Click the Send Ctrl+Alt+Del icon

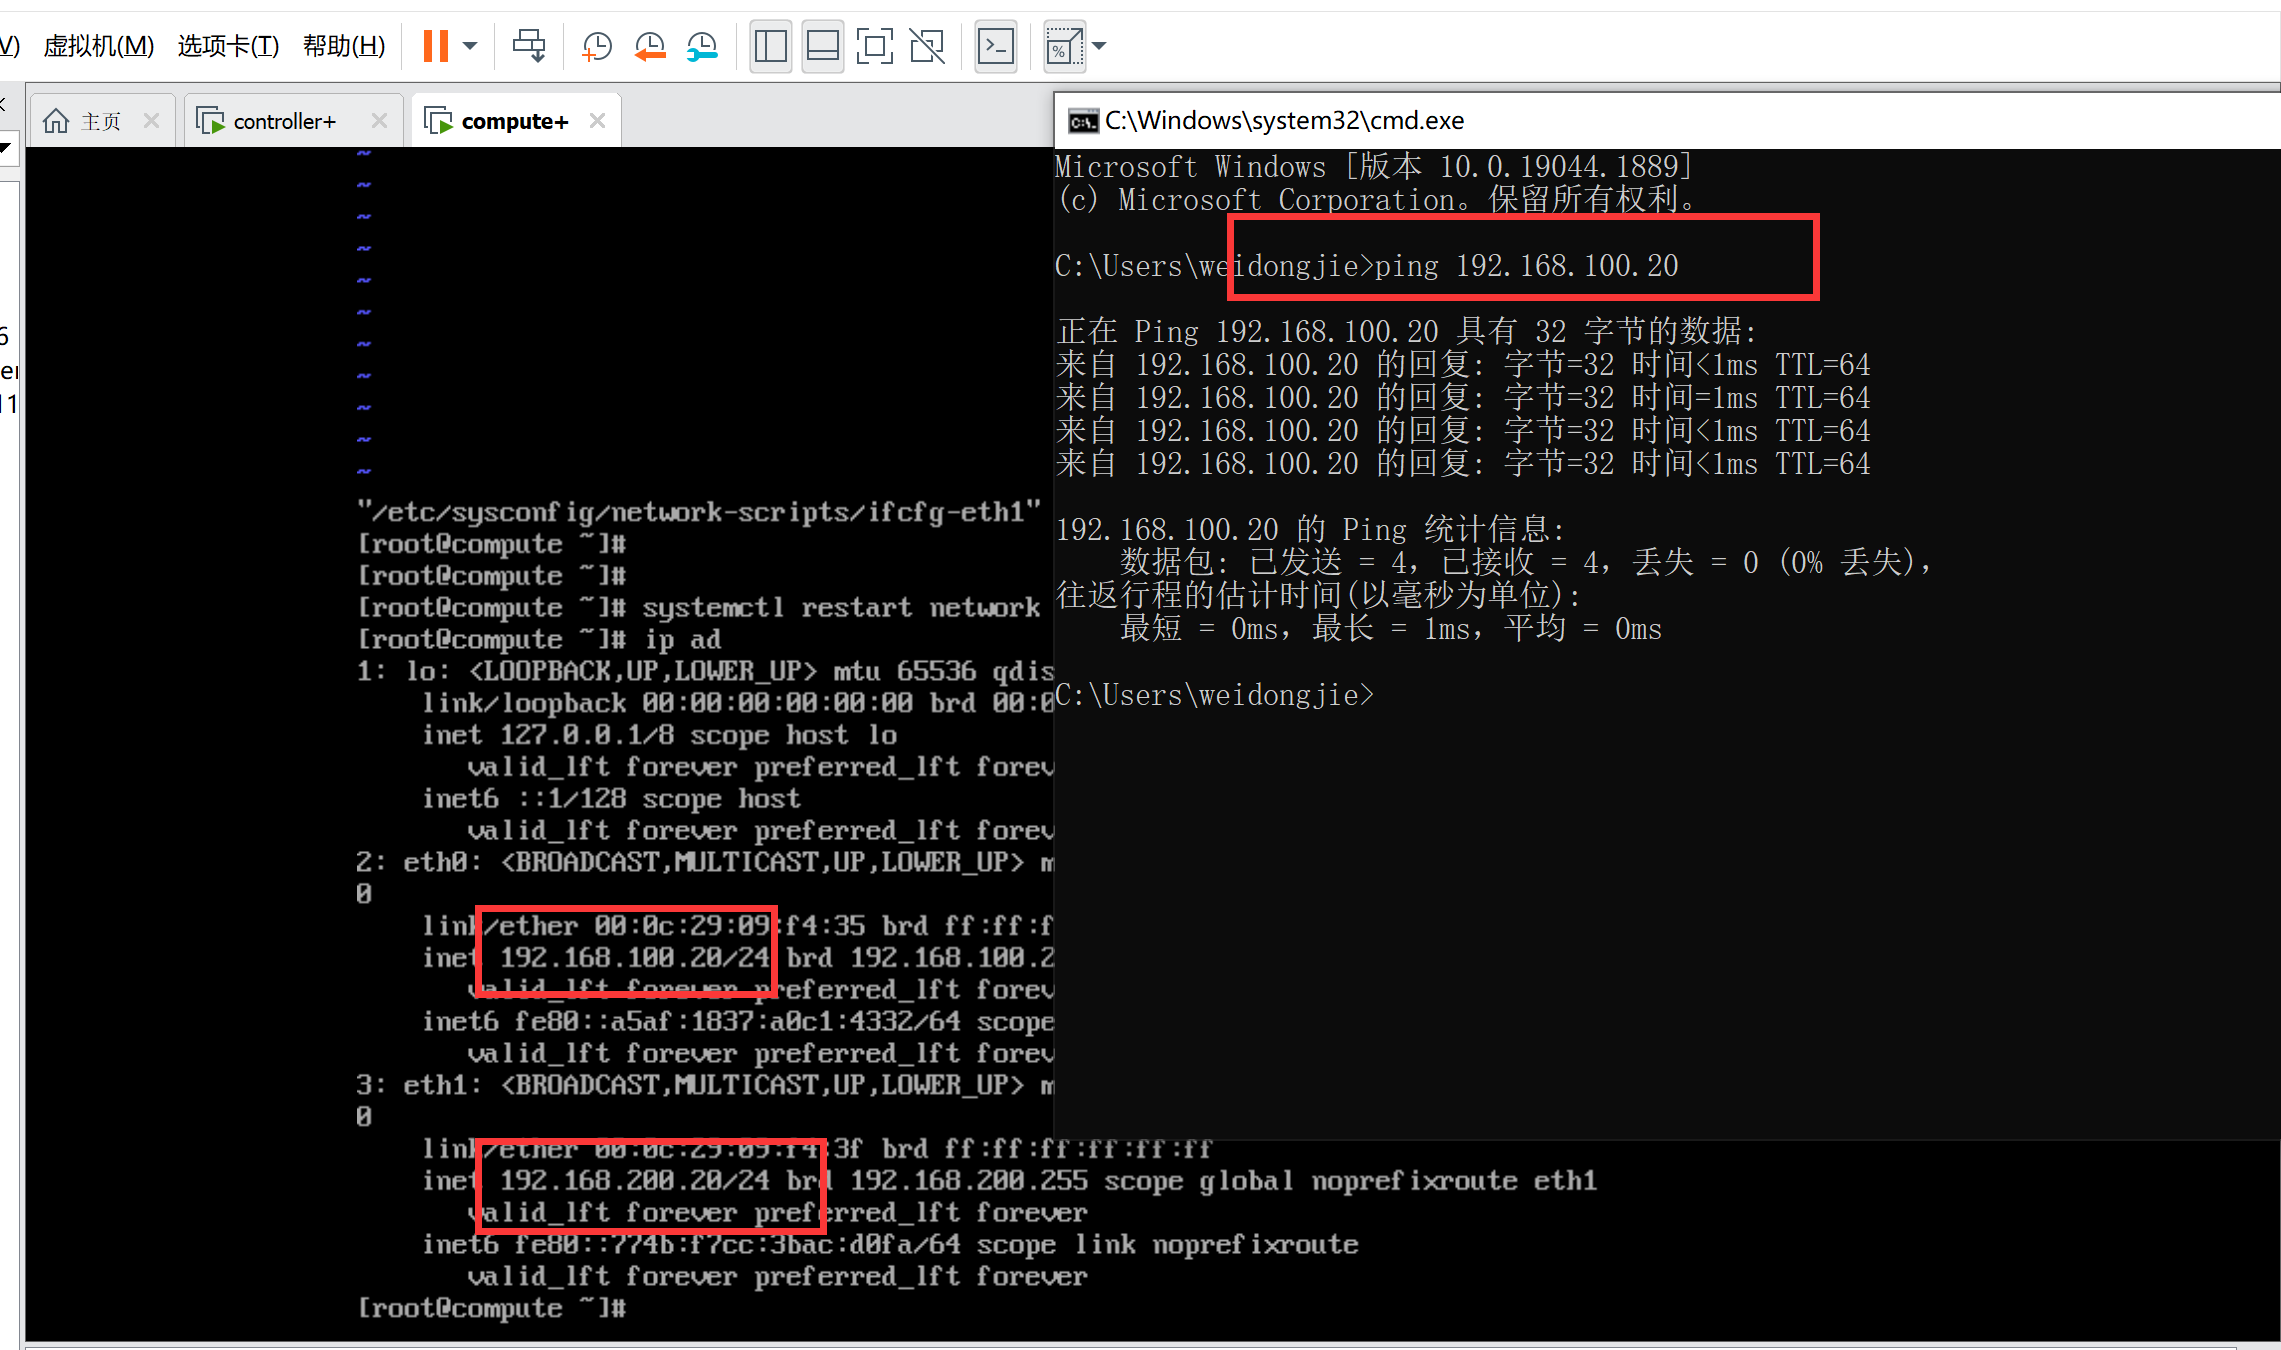coord(529,46)
